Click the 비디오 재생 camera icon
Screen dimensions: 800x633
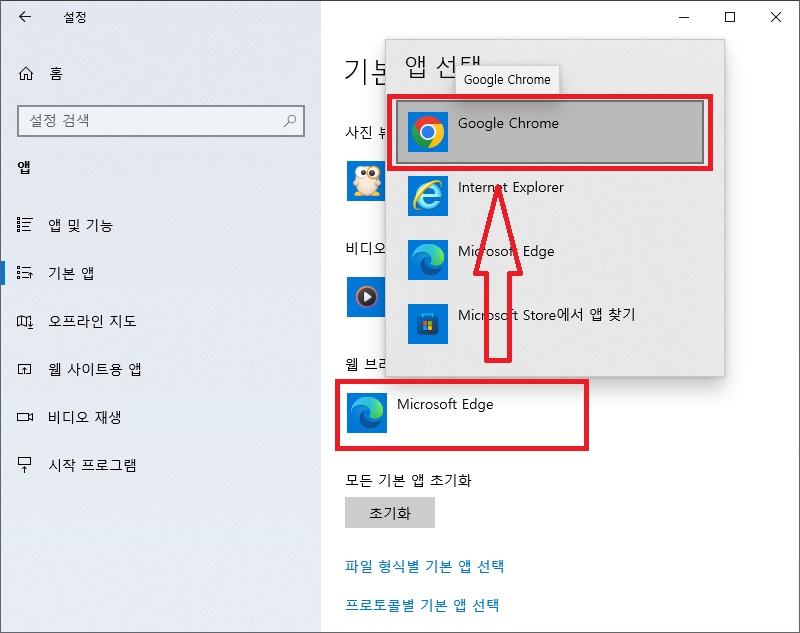point(24,417)
